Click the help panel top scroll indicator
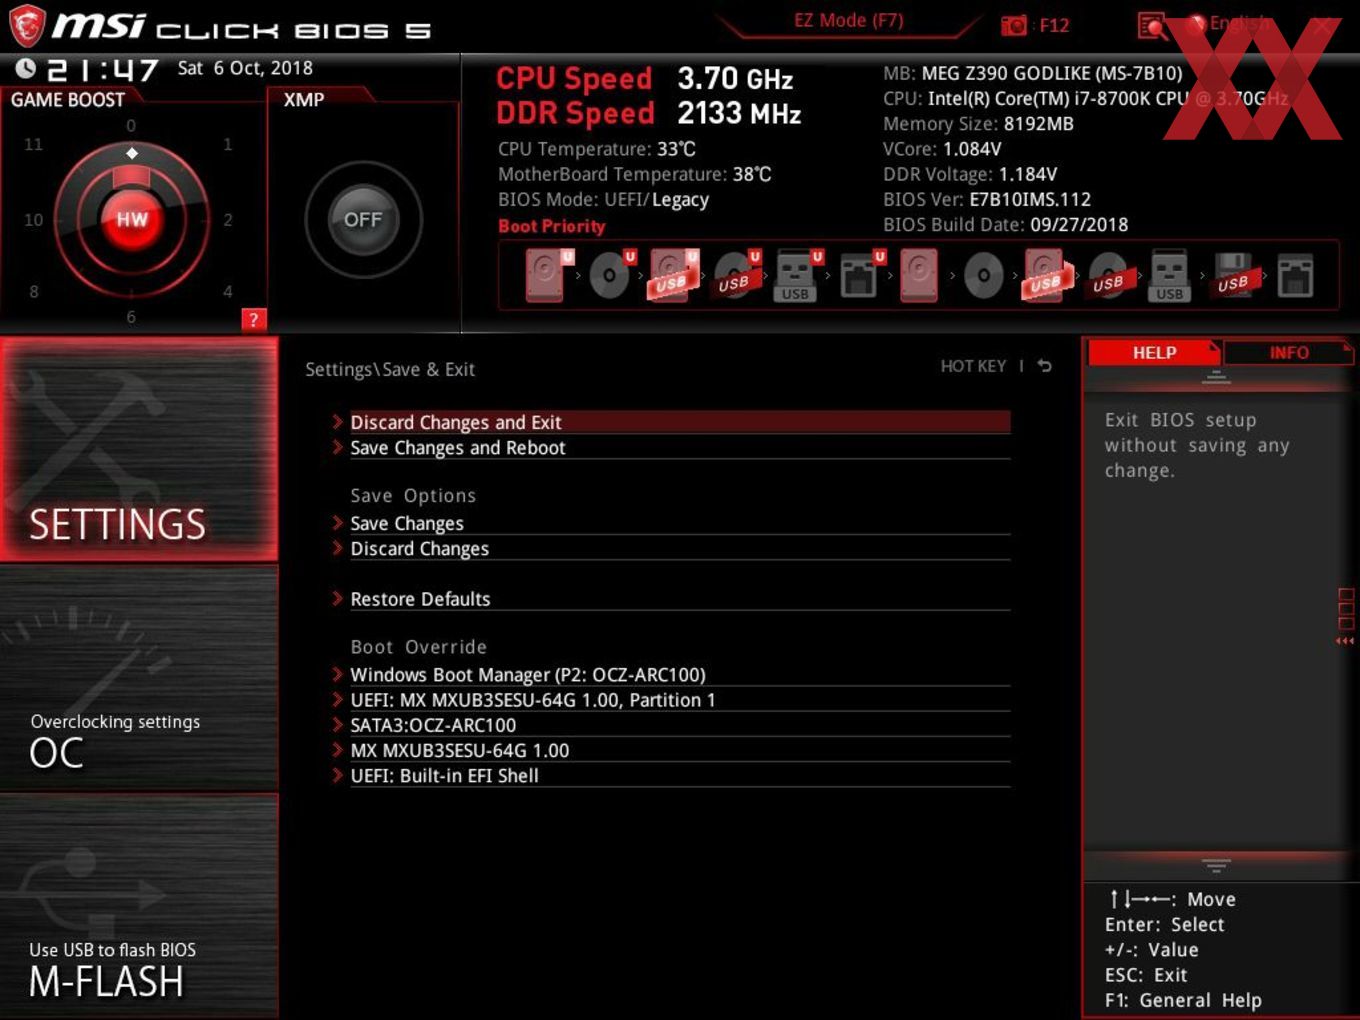The height and width of the screenshot is (1020, 1360). click(1216, 378)
